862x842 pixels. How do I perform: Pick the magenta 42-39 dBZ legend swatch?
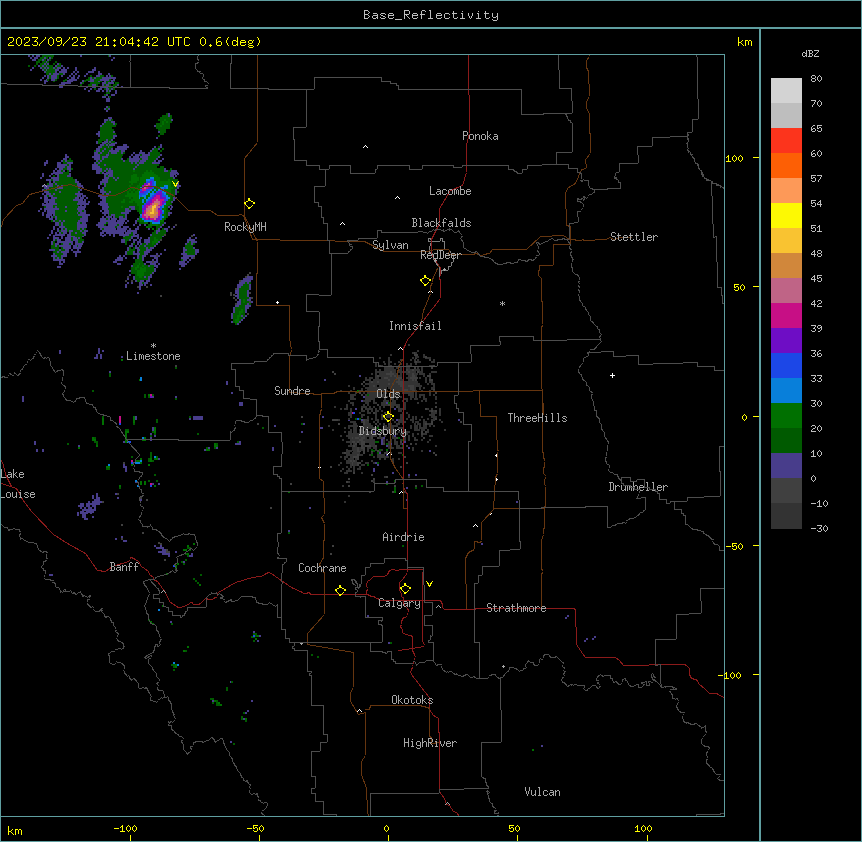coord(786,315)
